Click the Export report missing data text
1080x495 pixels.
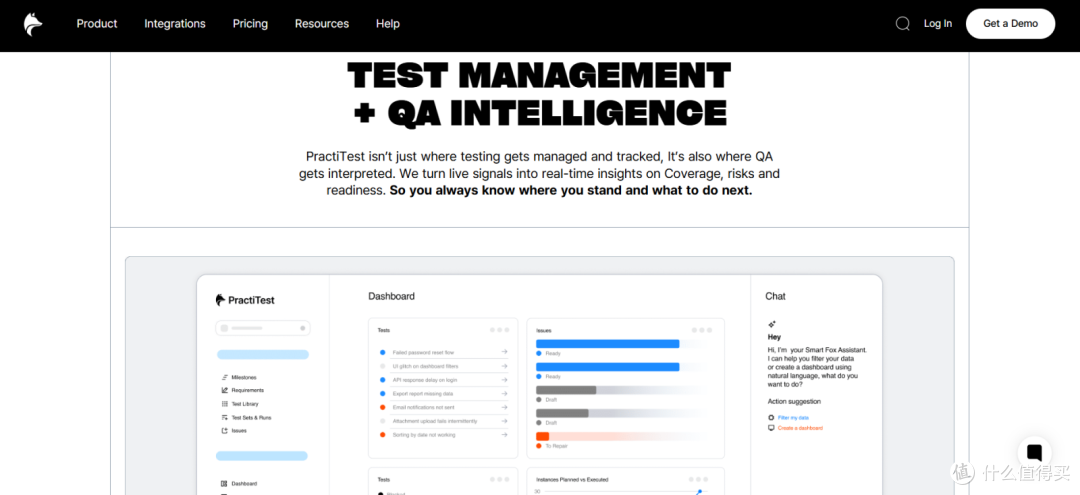423,394
